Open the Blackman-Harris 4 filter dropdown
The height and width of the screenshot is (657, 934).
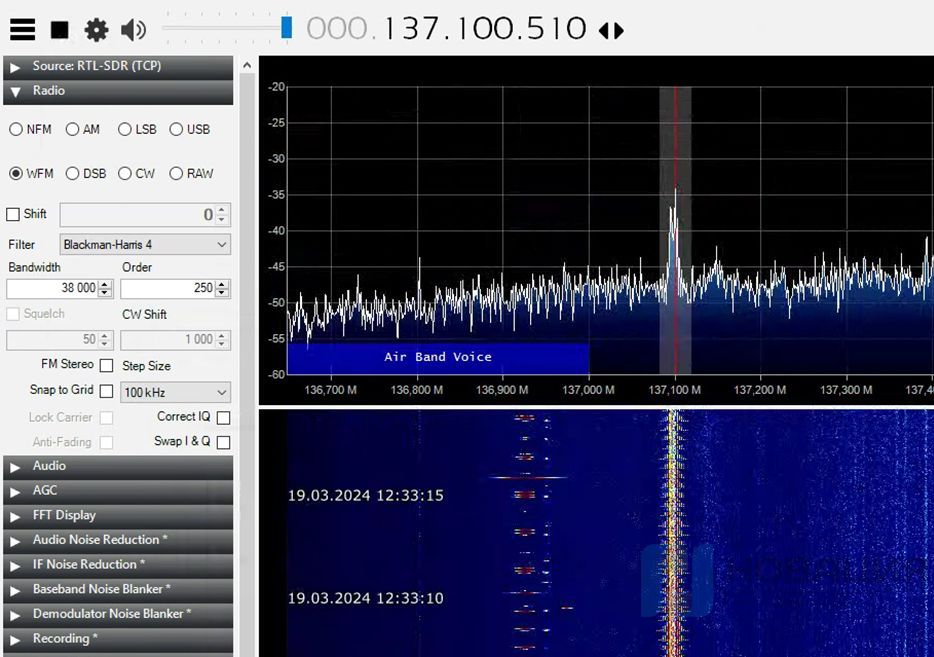click(144, 244)
